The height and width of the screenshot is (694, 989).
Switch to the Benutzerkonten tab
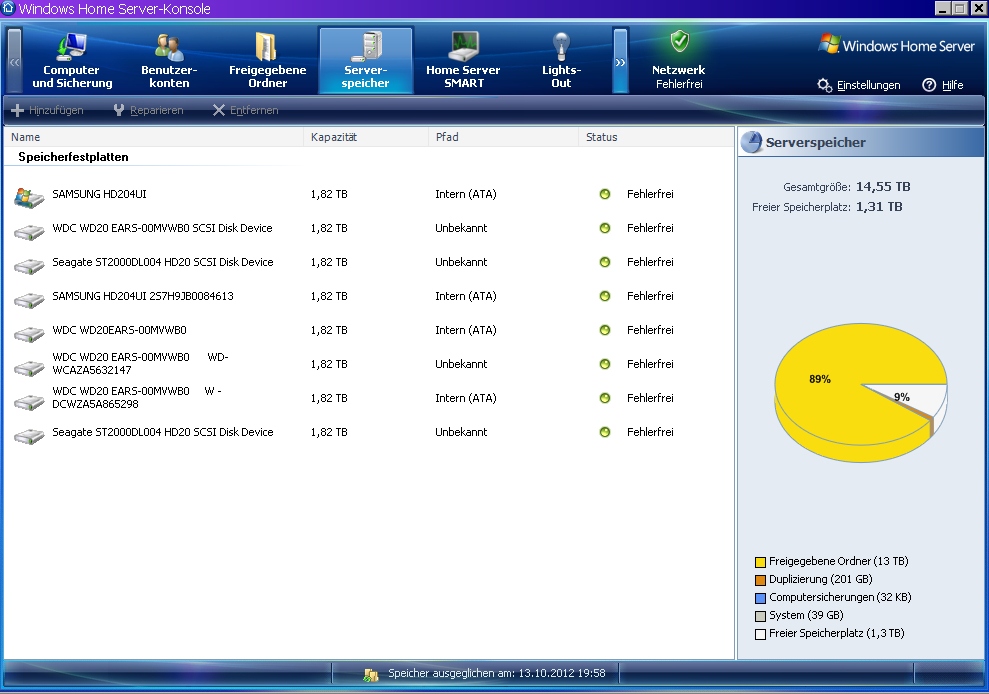click(169, 61)
